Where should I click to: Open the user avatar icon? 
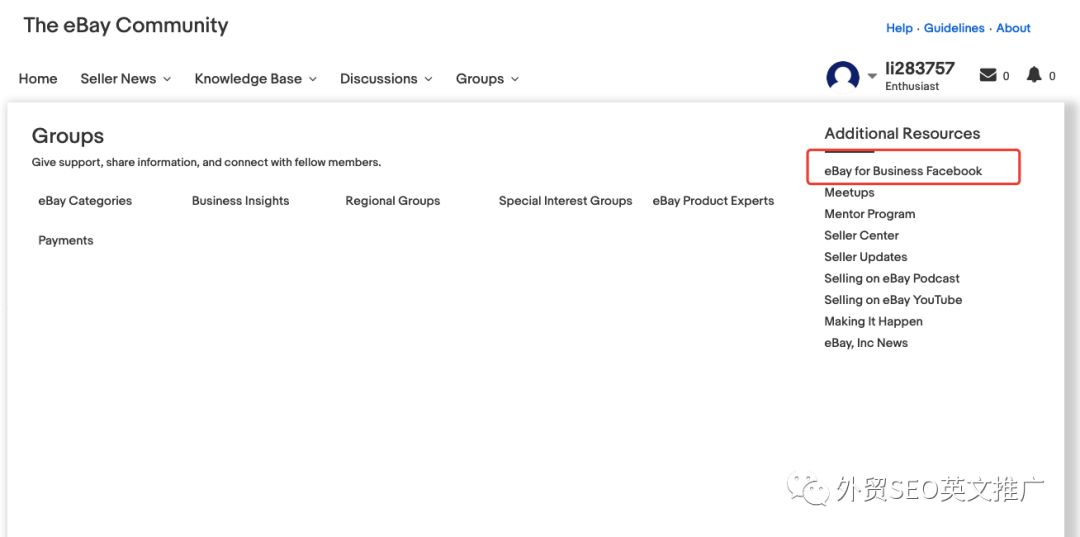pyautogui.click(x=842, y=76)
